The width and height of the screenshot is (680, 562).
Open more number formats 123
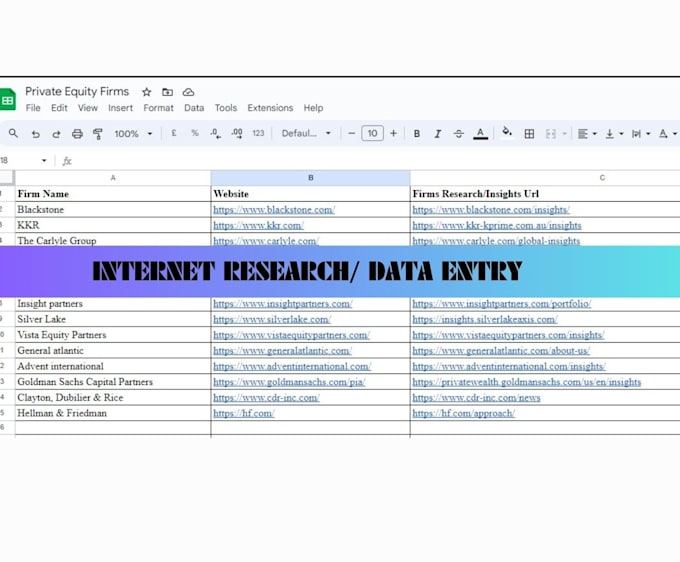[x=258, y=133]
